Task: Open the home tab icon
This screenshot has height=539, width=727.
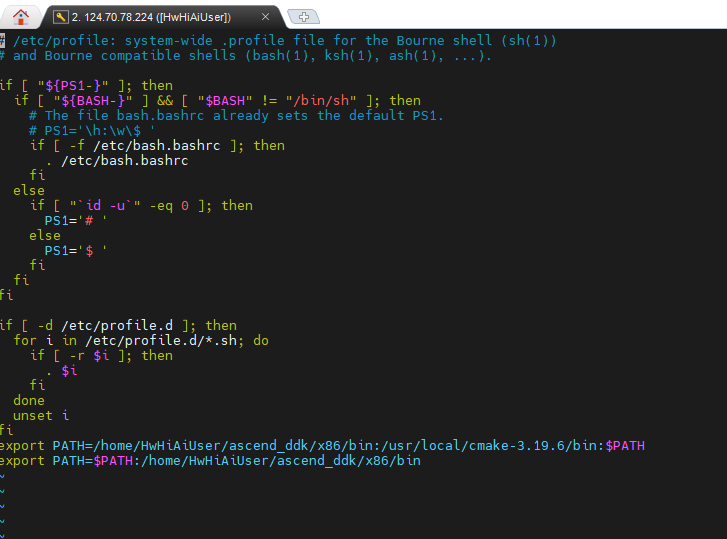Action: click(20, 17)
